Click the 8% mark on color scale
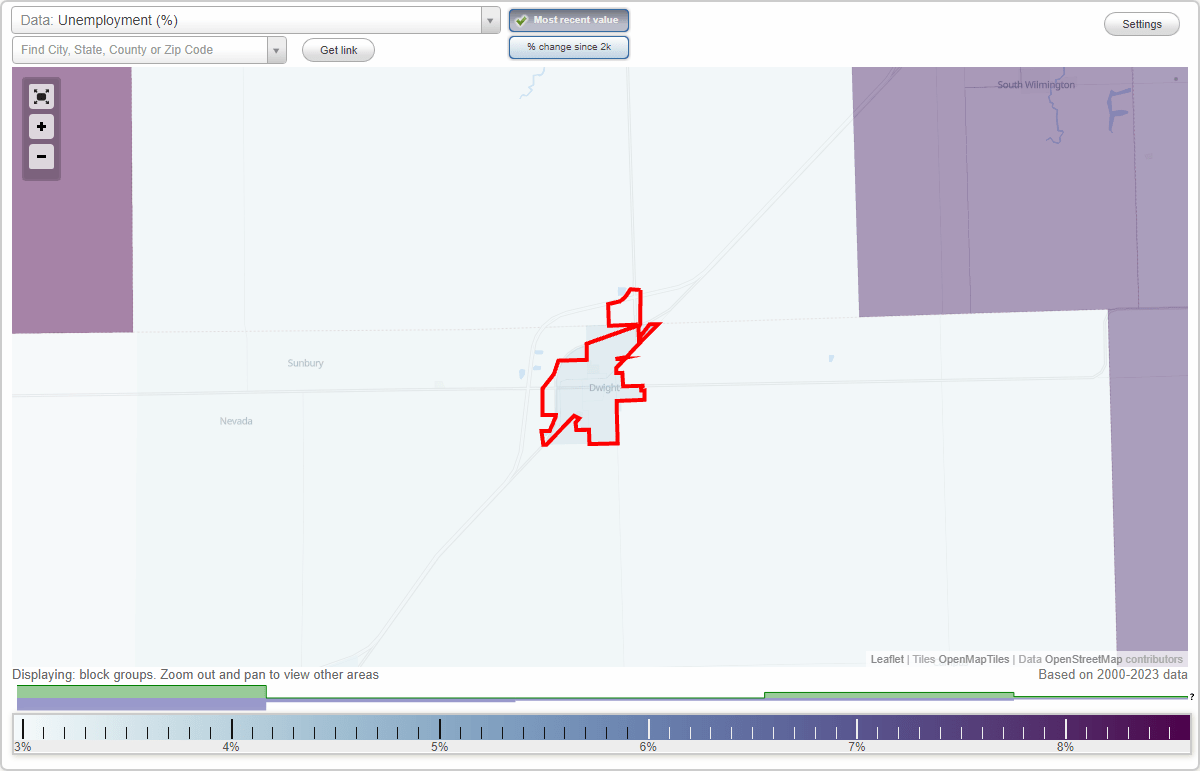Image resolution: width=1200 pixels, height=771 pixels. click(x=1065, y=747)
